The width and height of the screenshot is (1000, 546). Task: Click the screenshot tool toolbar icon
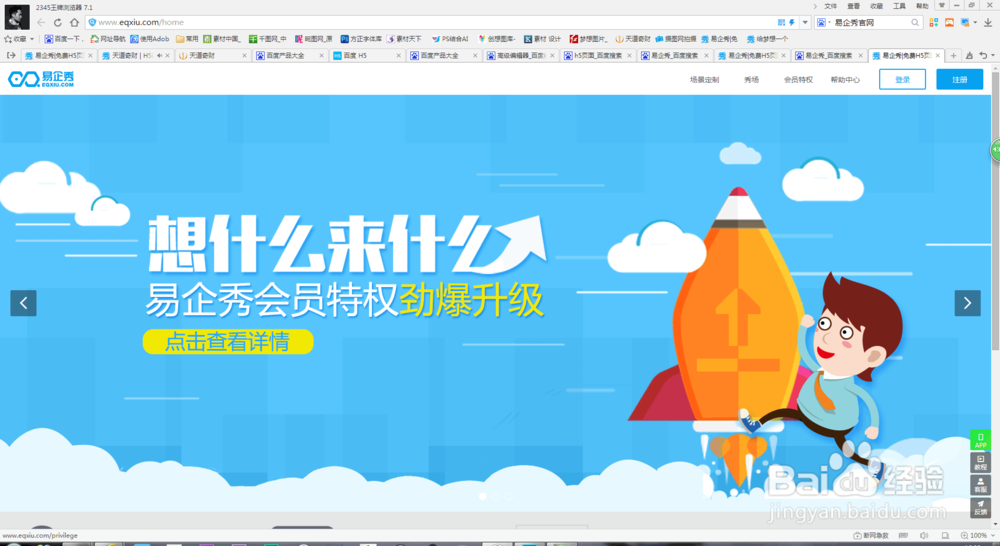pos(965,22)
